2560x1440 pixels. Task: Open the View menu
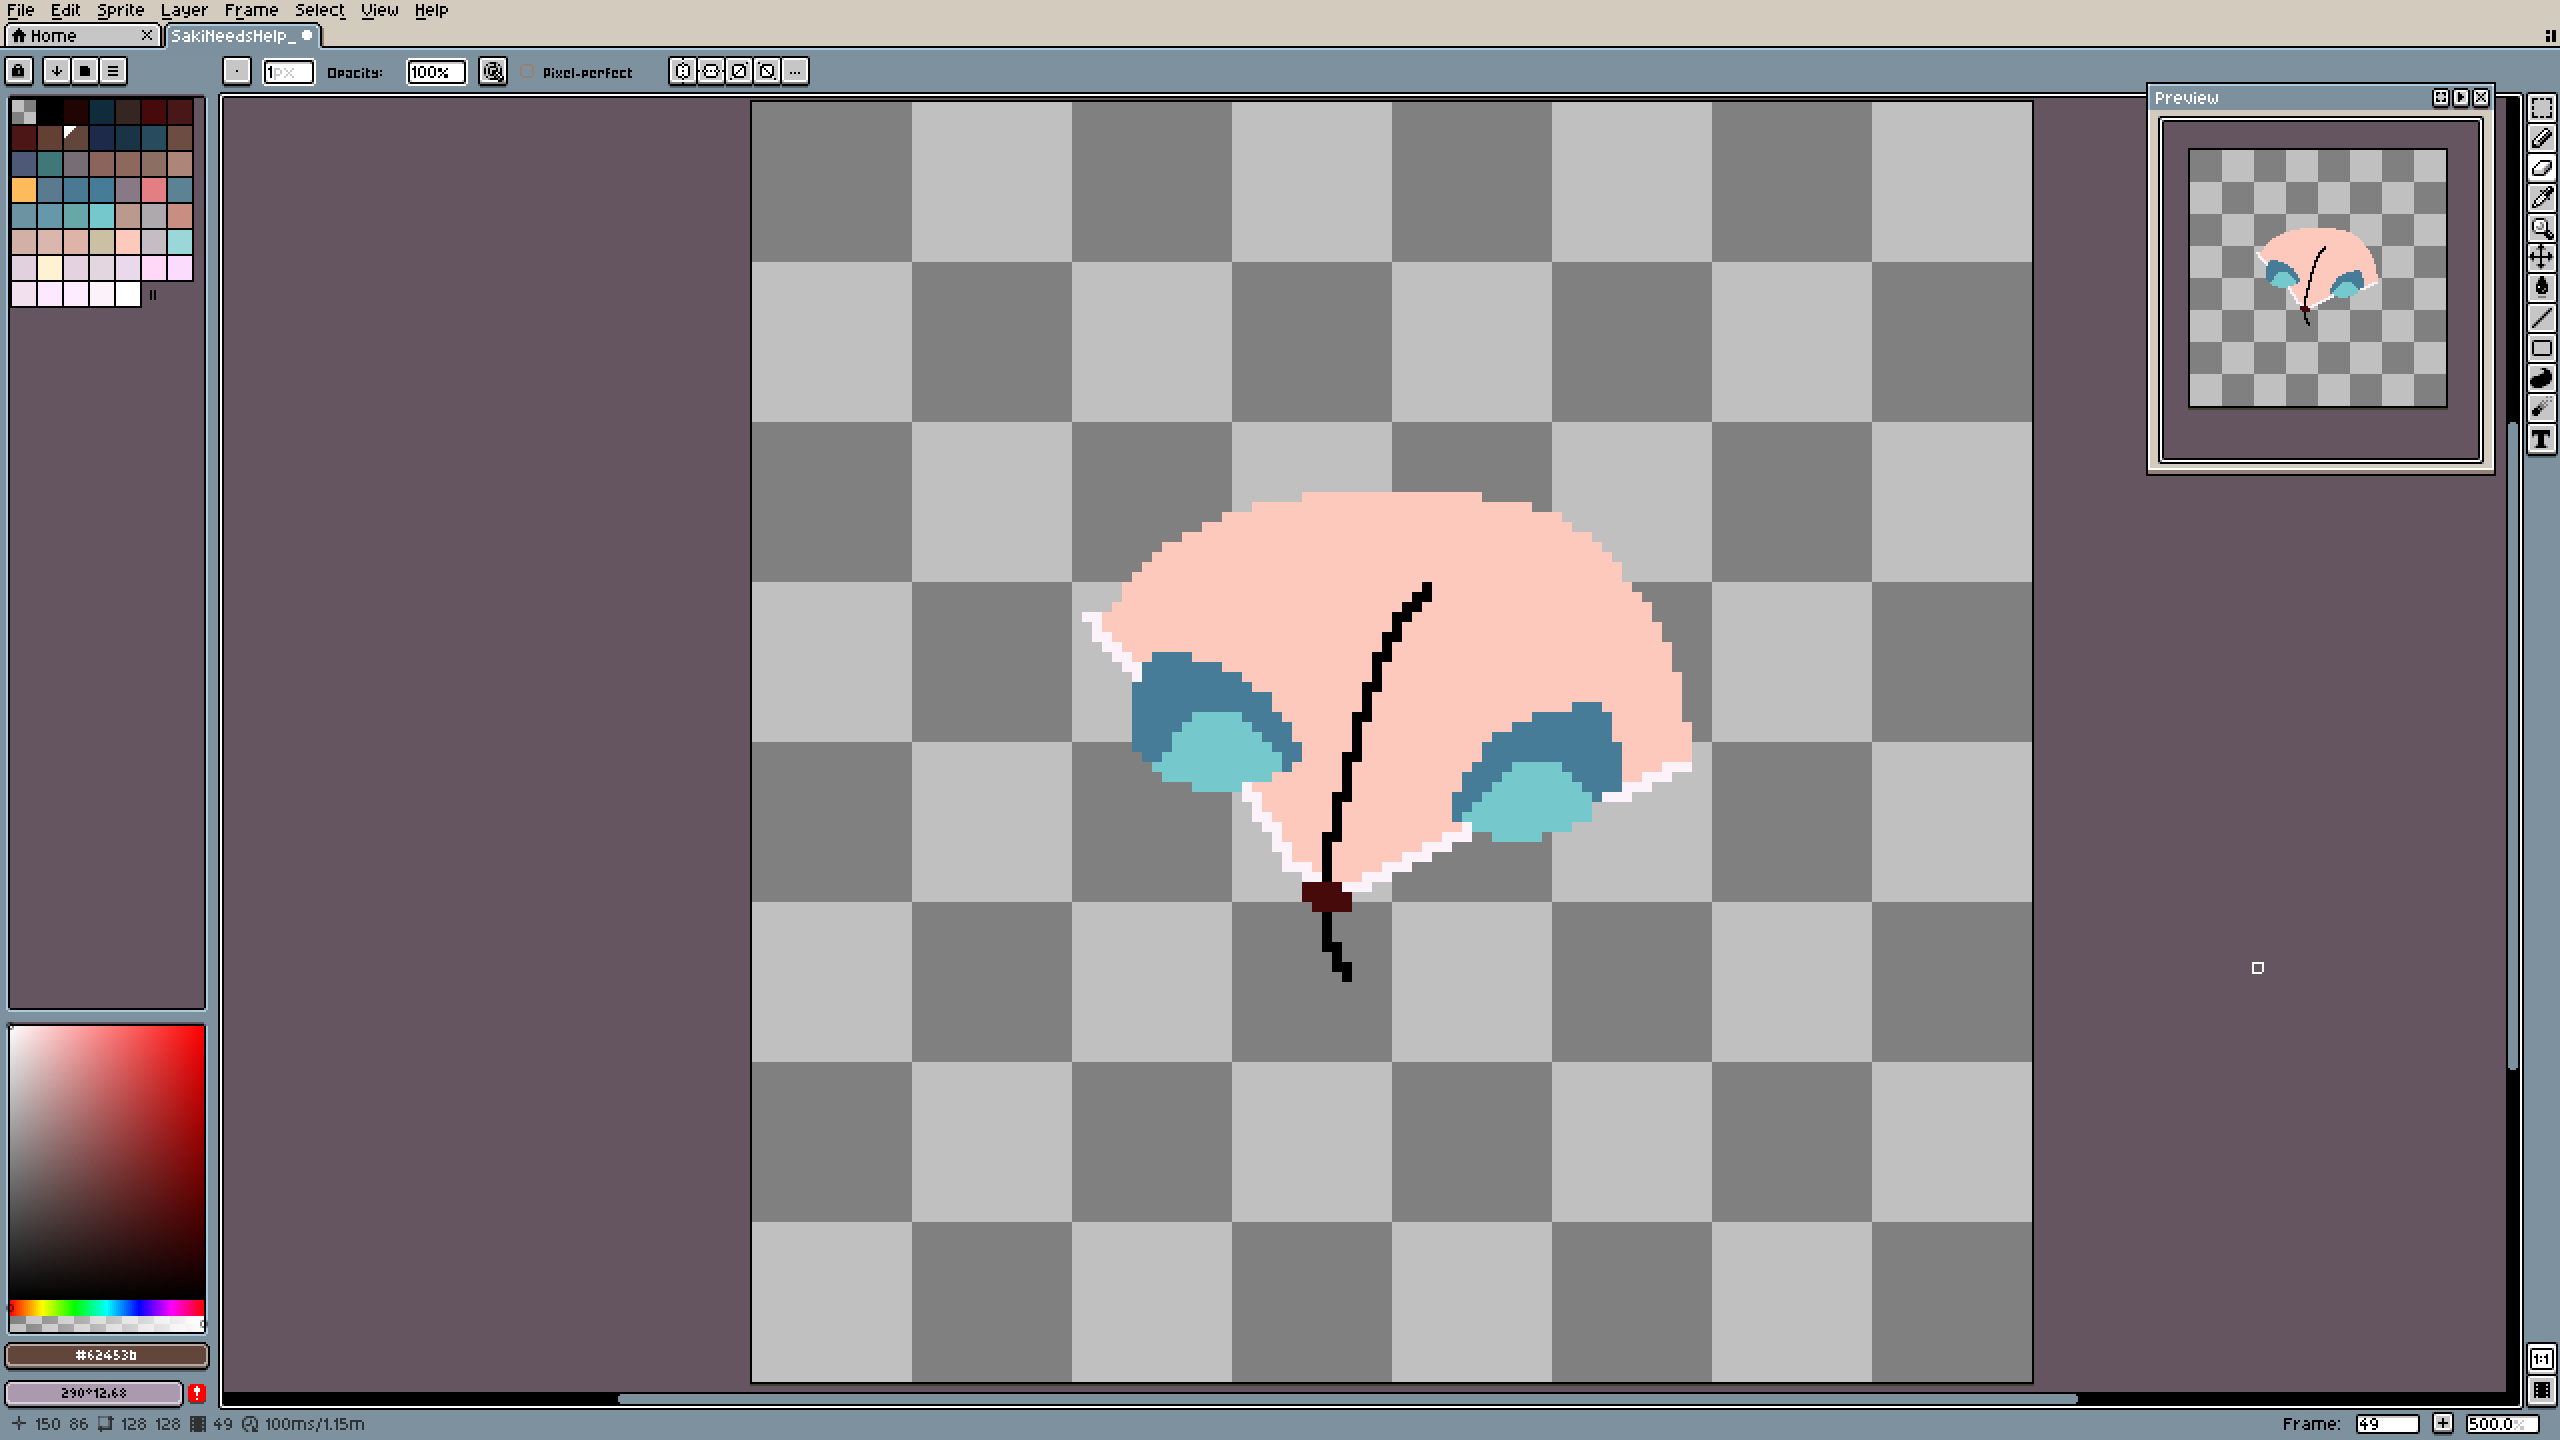click(x=380, y=10)
